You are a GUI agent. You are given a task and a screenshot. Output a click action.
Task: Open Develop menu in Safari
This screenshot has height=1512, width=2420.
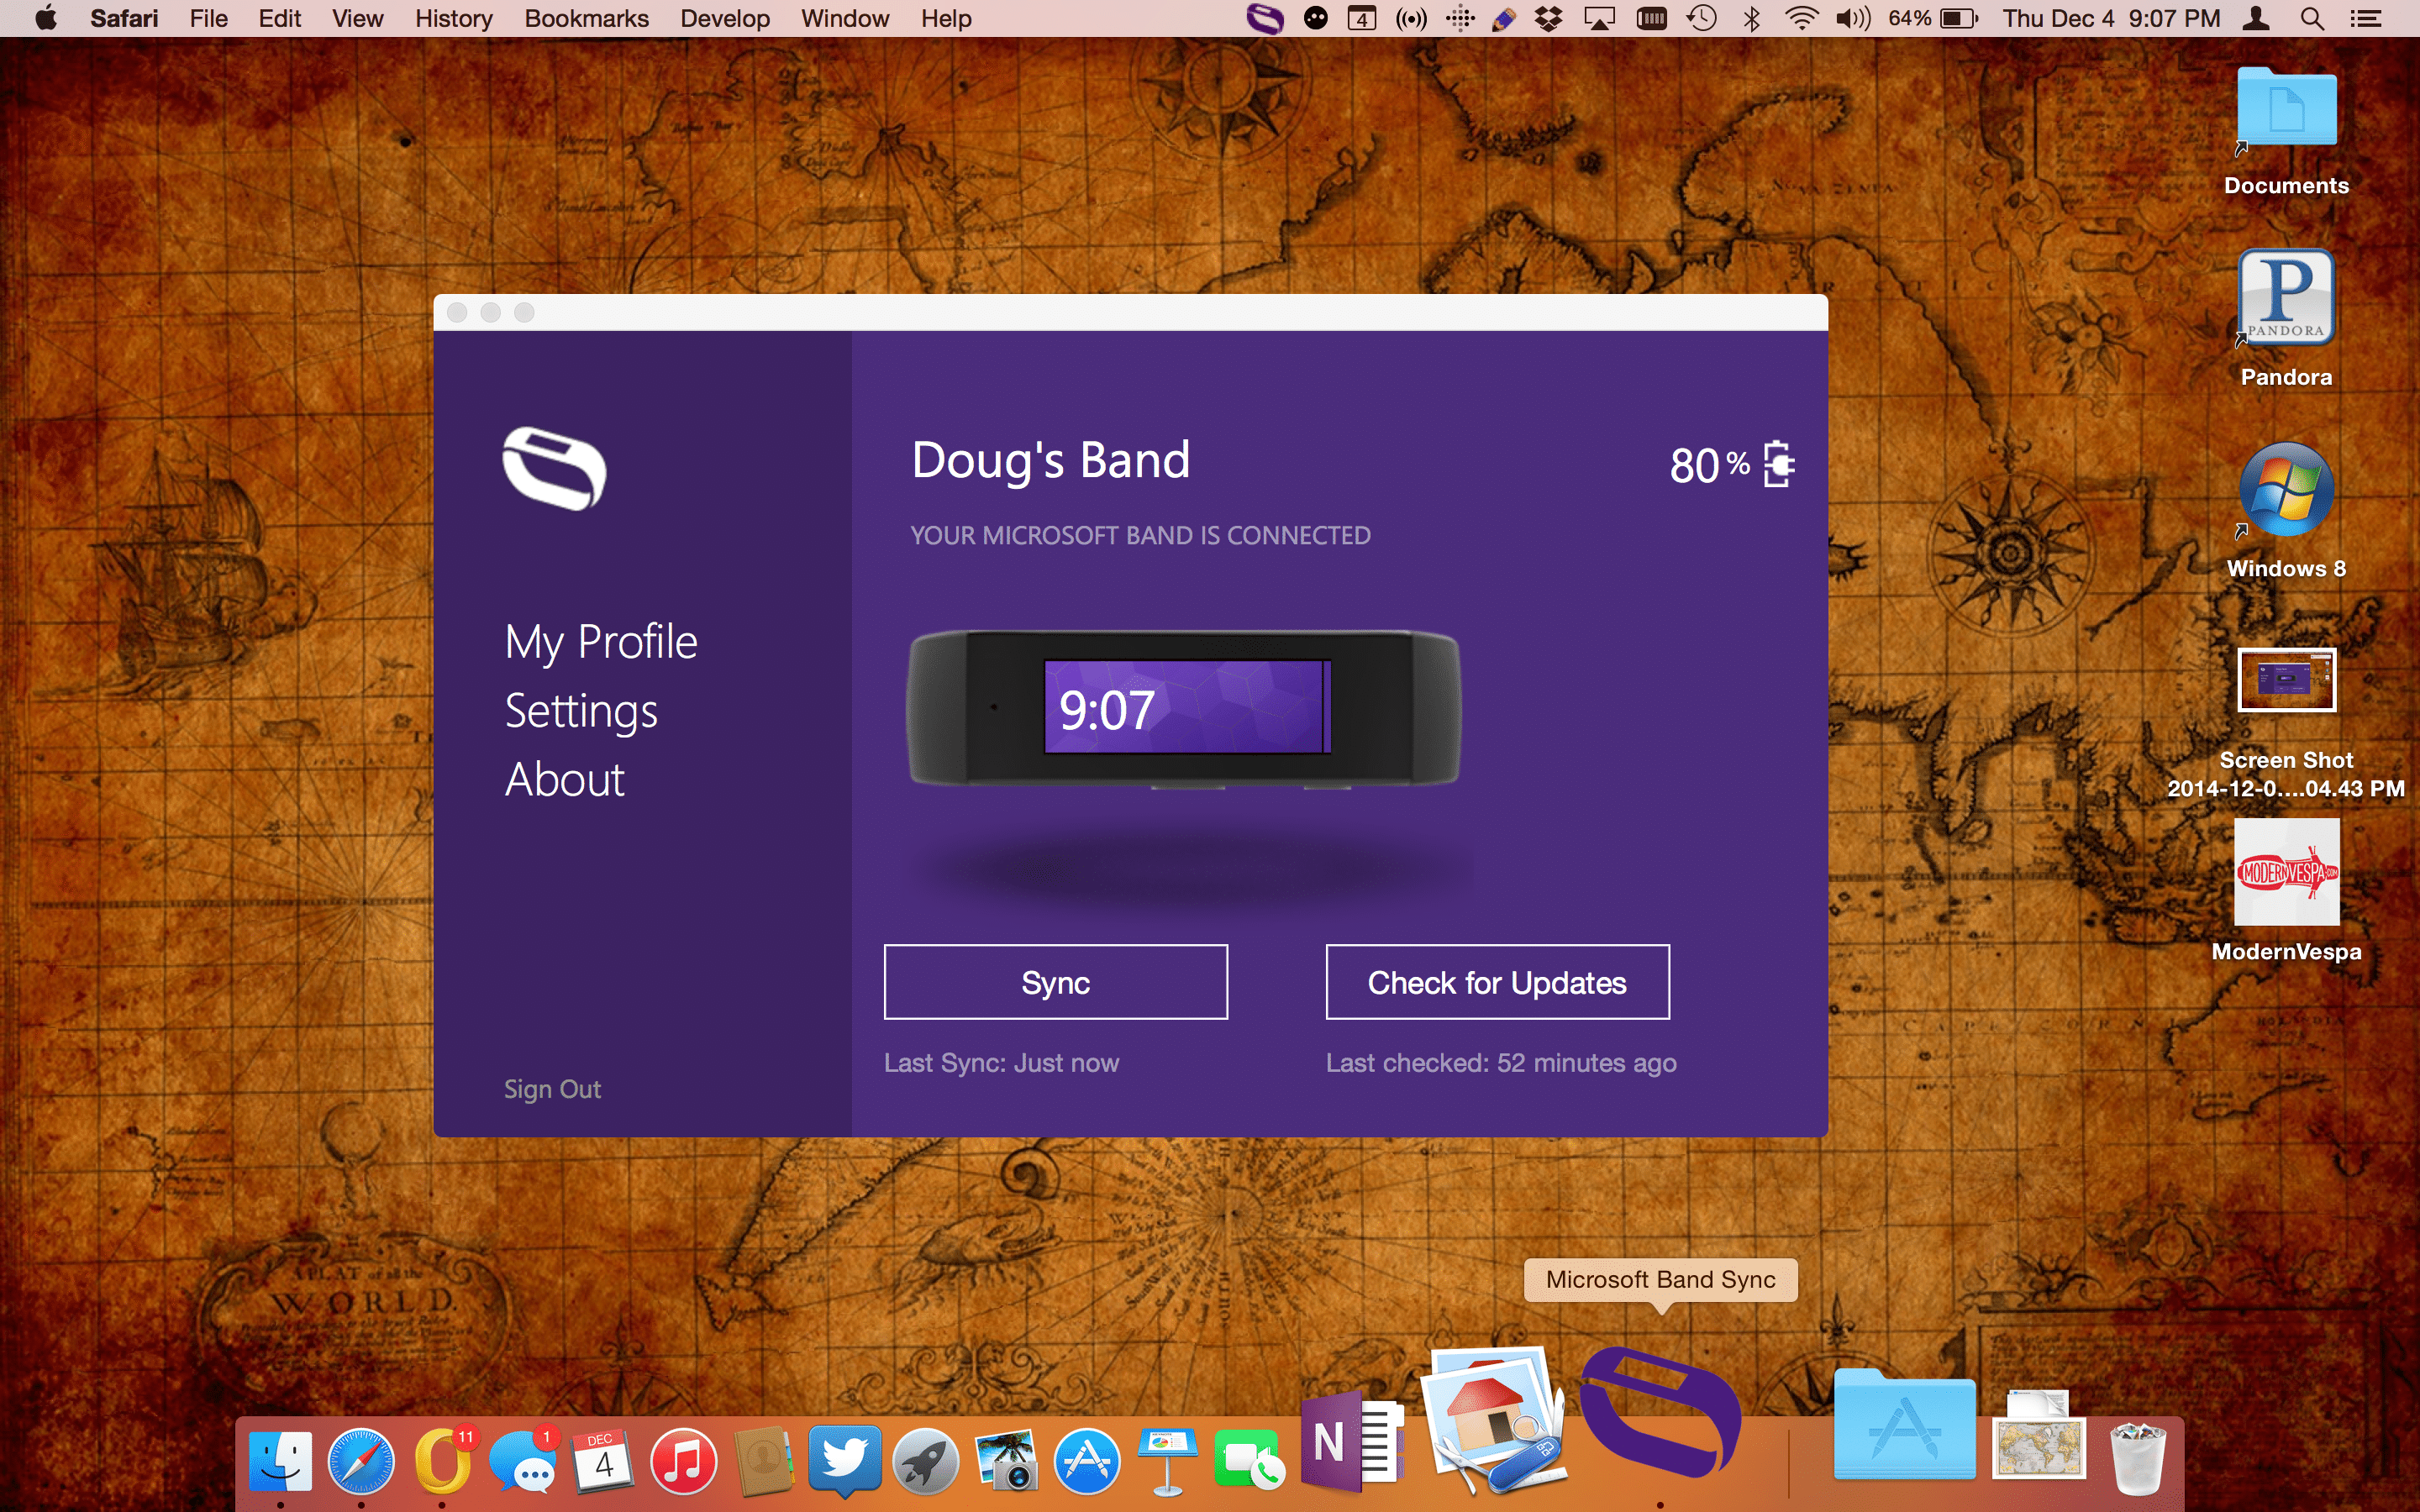click(x=727, y=19)
